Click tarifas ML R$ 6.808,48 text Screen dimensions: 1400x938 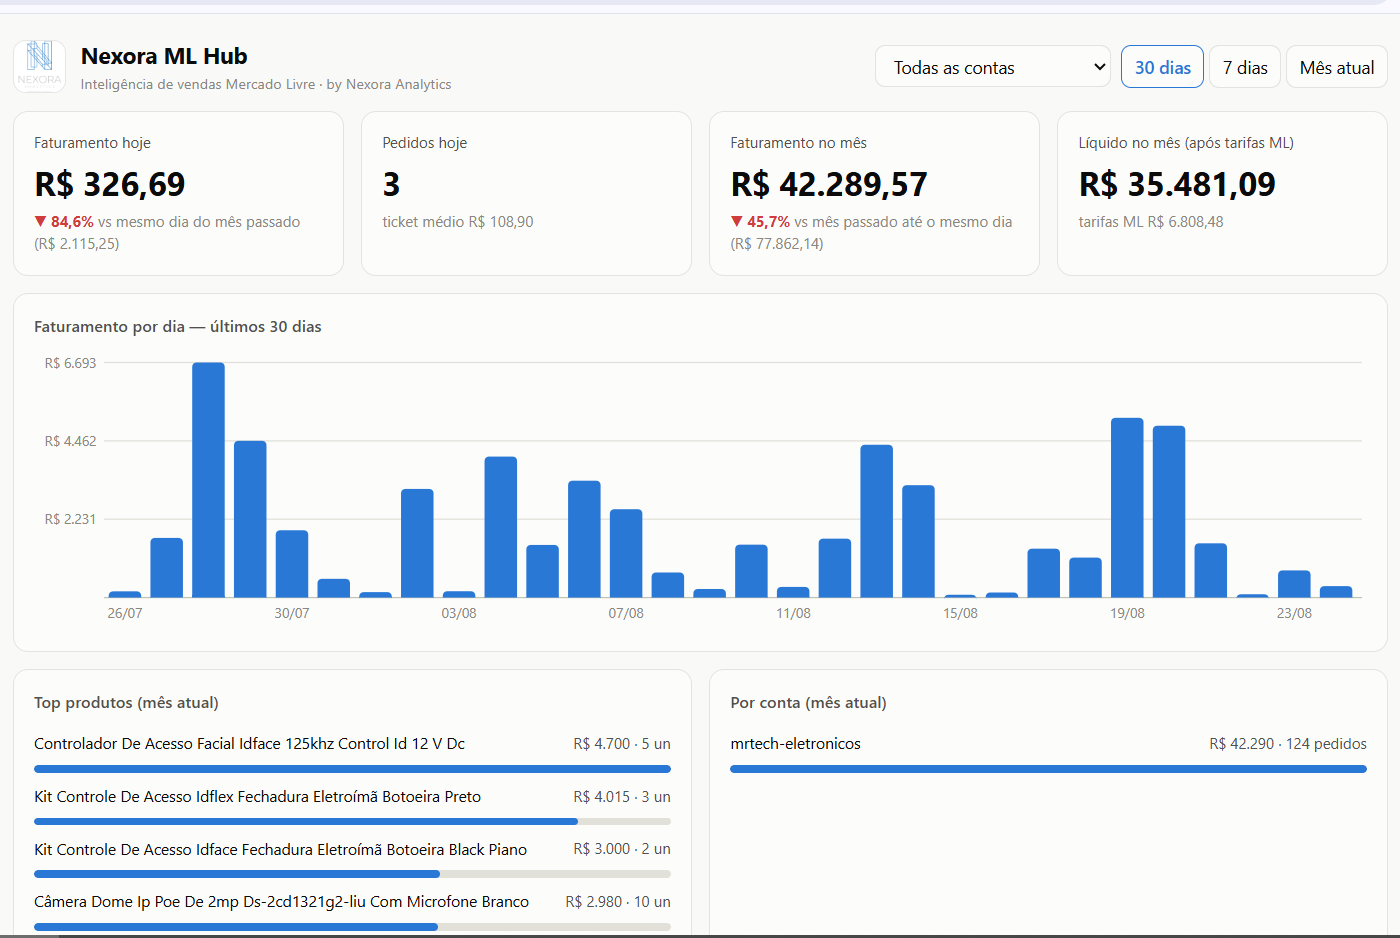tap(1151, 222)
